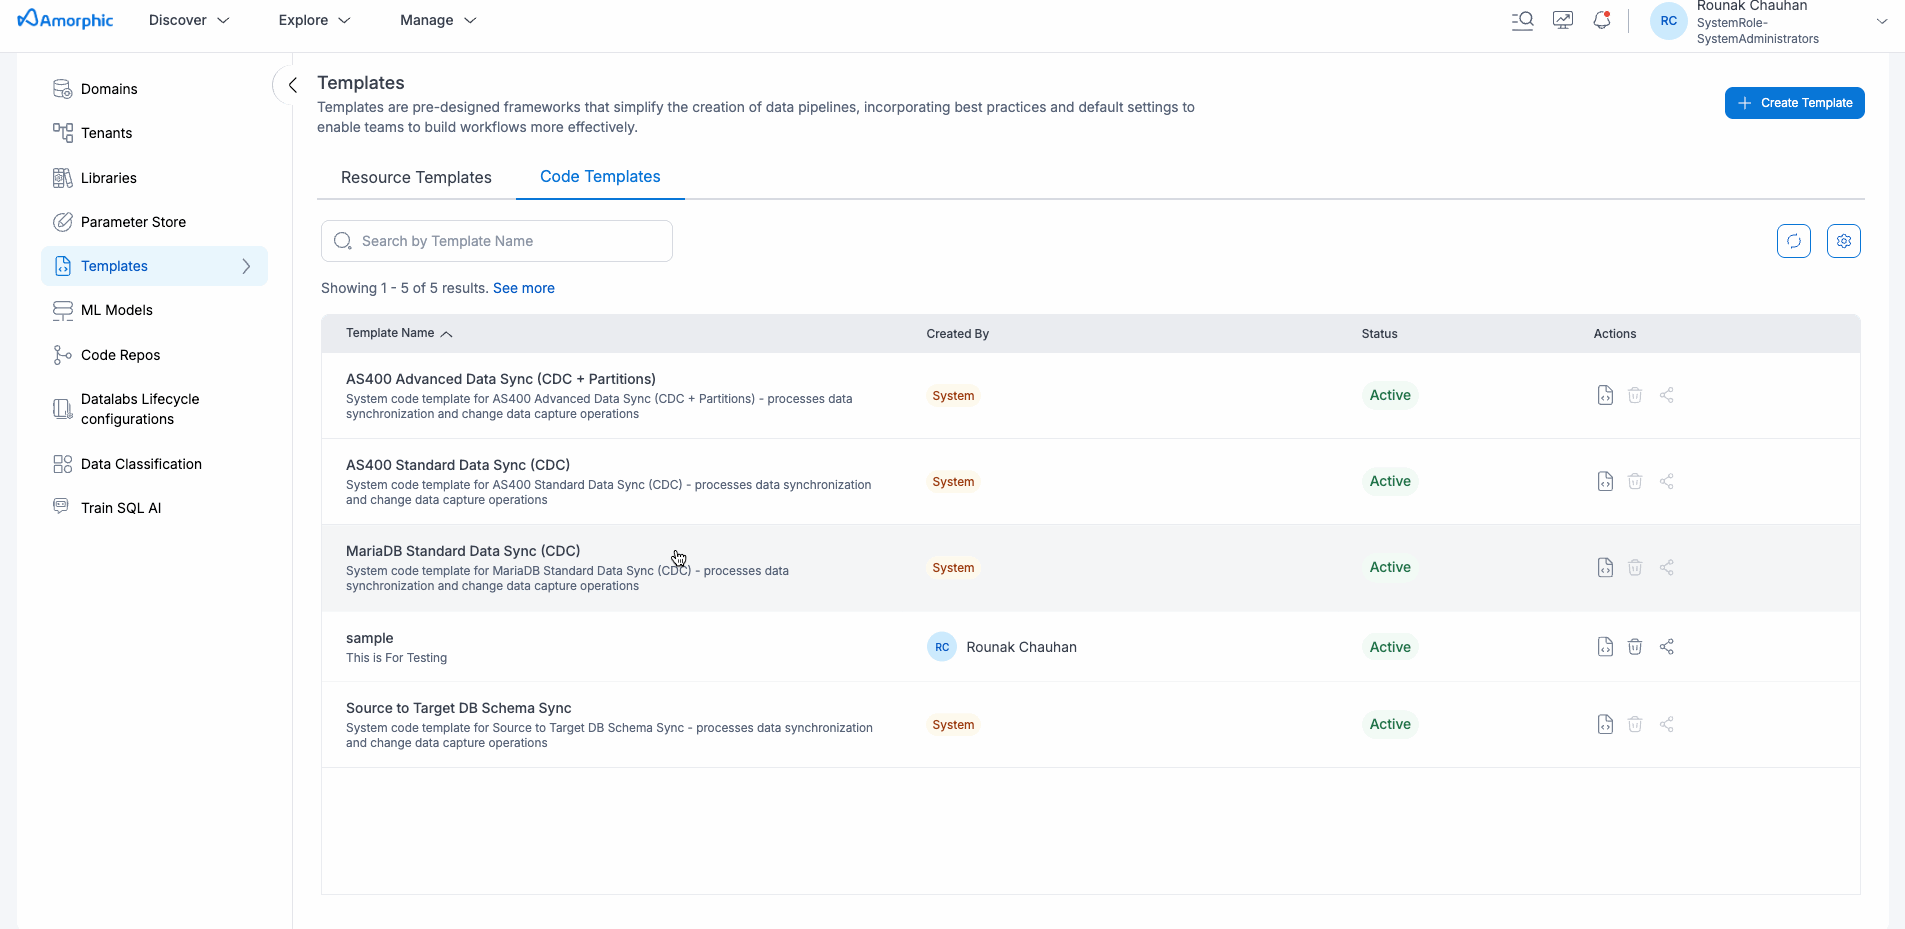Open table settings gear icon
This screenshot has width=1905, height=929.
[x=1843, y=241]
